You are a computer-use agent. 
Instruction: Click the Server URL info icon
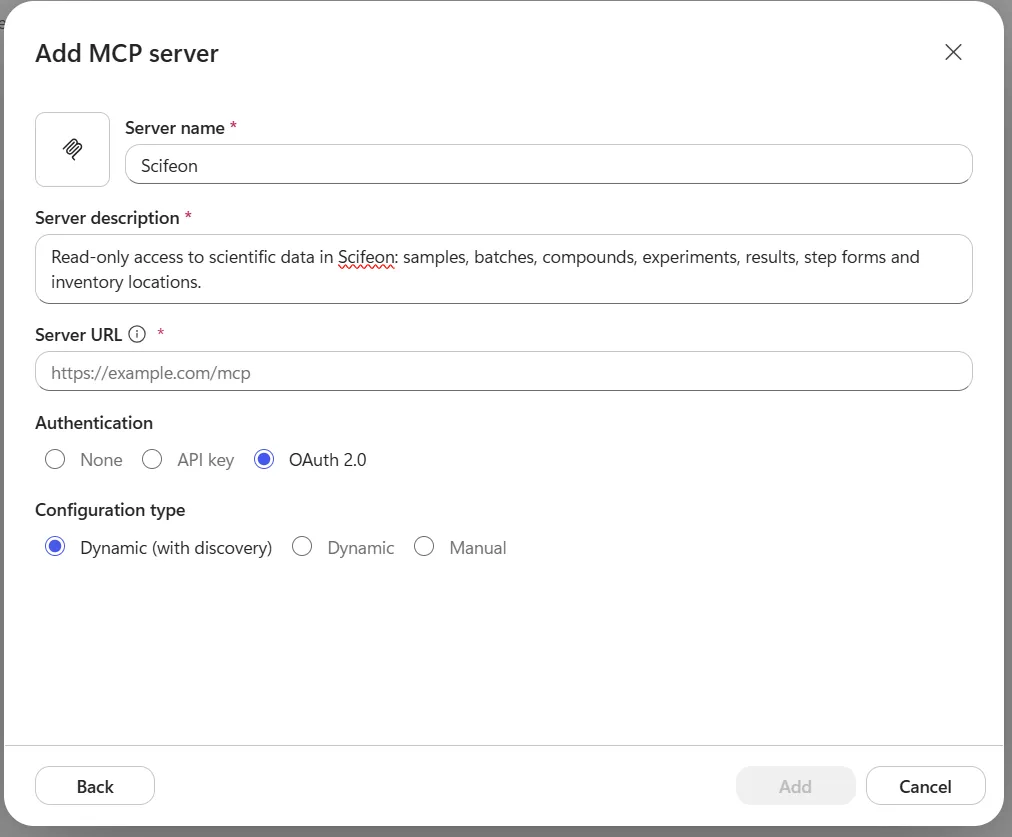click(x=137, y=334)
